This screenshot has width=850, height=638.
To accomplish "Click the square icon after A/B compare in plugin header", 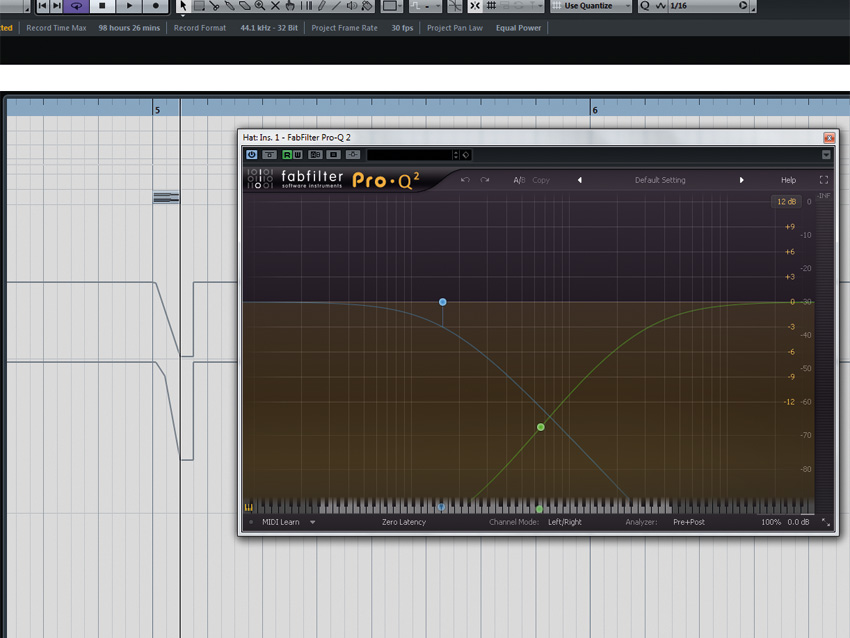I will 333,155.
